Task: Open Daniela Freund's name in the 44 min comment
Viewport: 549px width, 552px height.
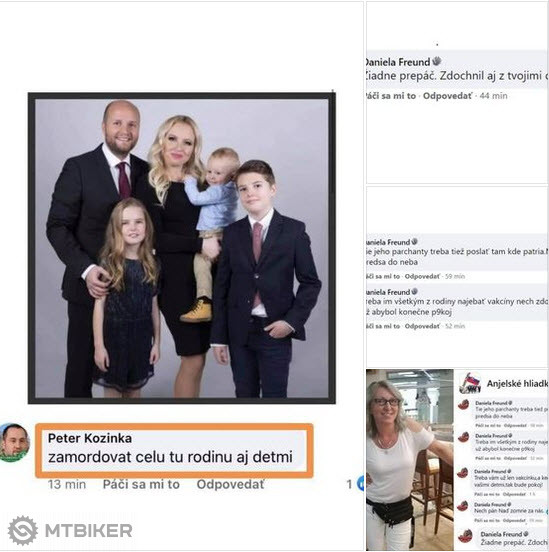Action: [x=398, y=62]
